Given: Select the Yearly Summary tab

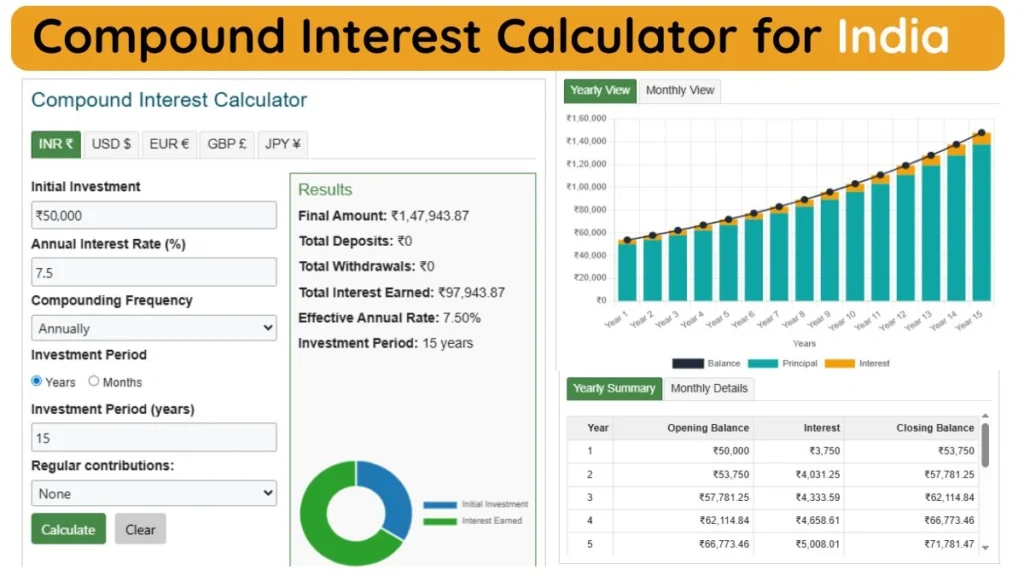Looking at the screenshot, I should tap(614, 388).
